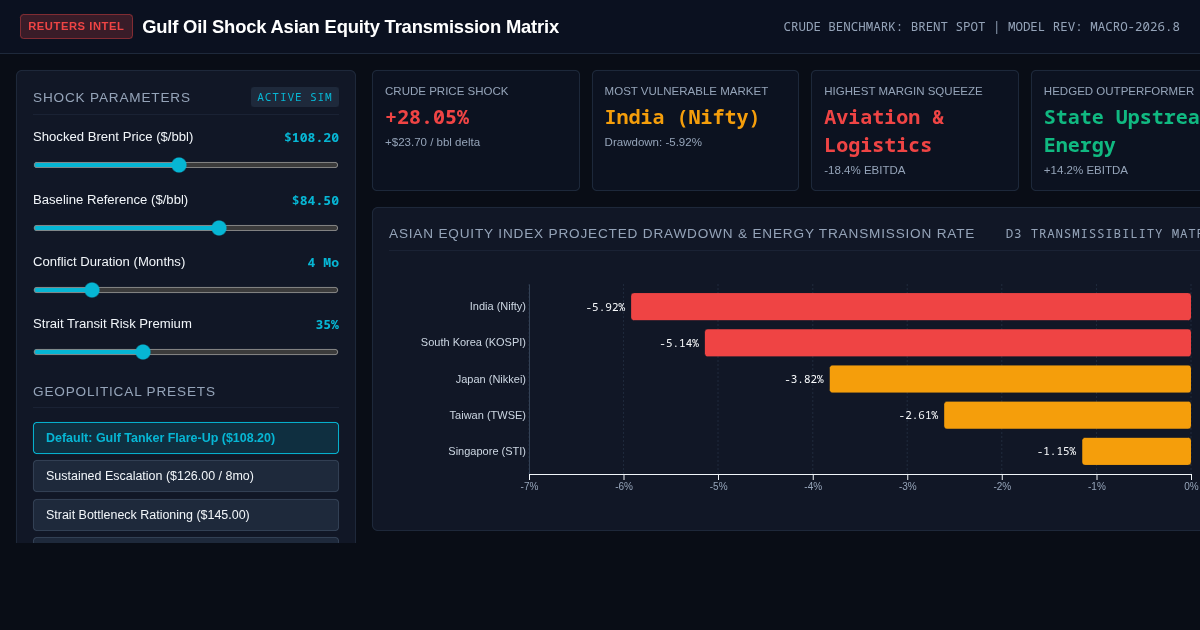Click the chart title about projected drawdown
The width and height of the screenshot is (1200, 630).
pos(682,233)
